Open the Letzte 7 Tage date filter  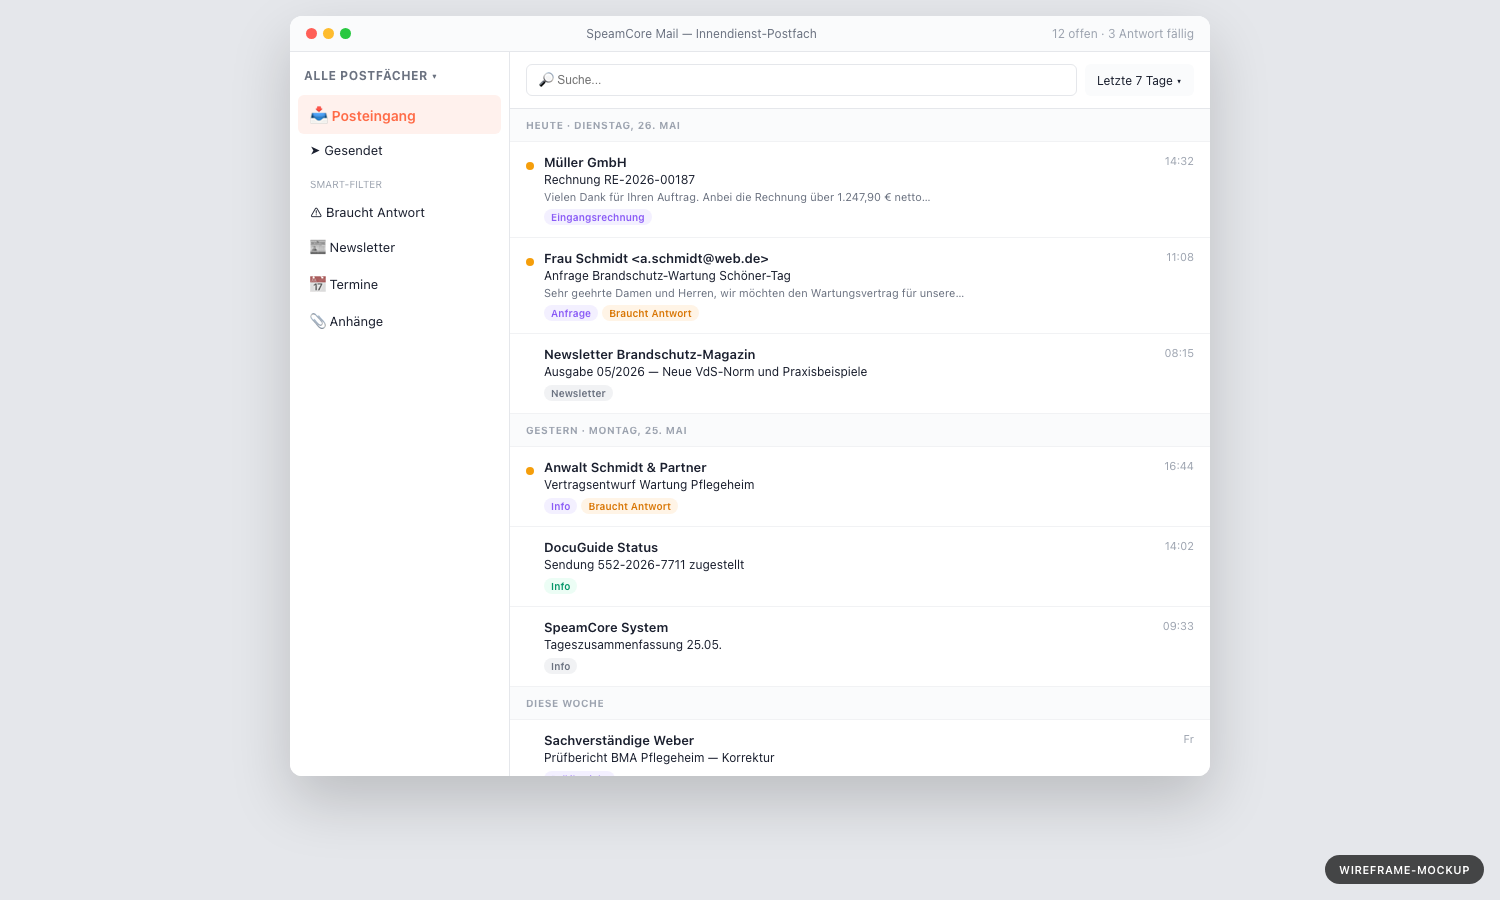1139,81
